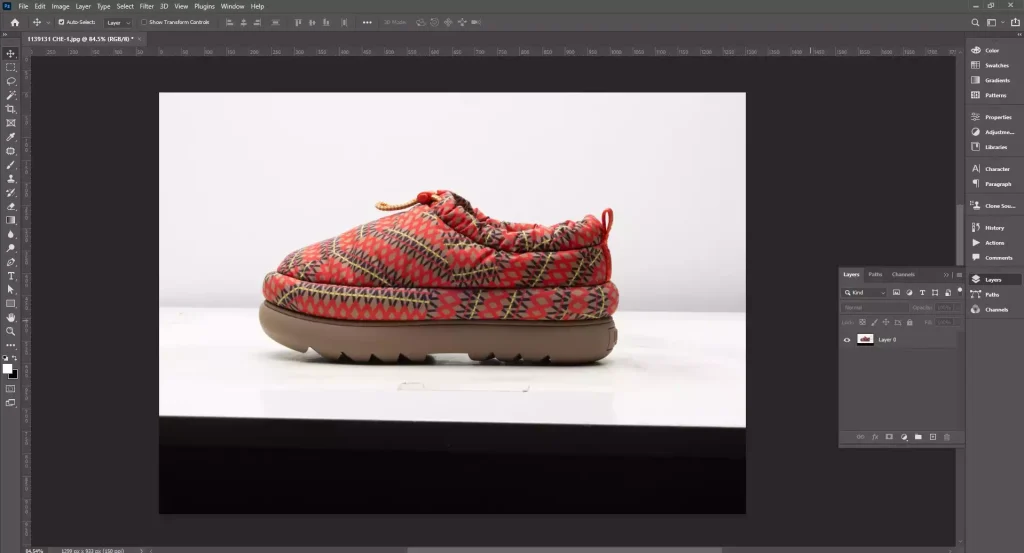The width and height of the screenshot is (1024, 553).
Task: Select the Hand tool
Action: pos(11,317)
